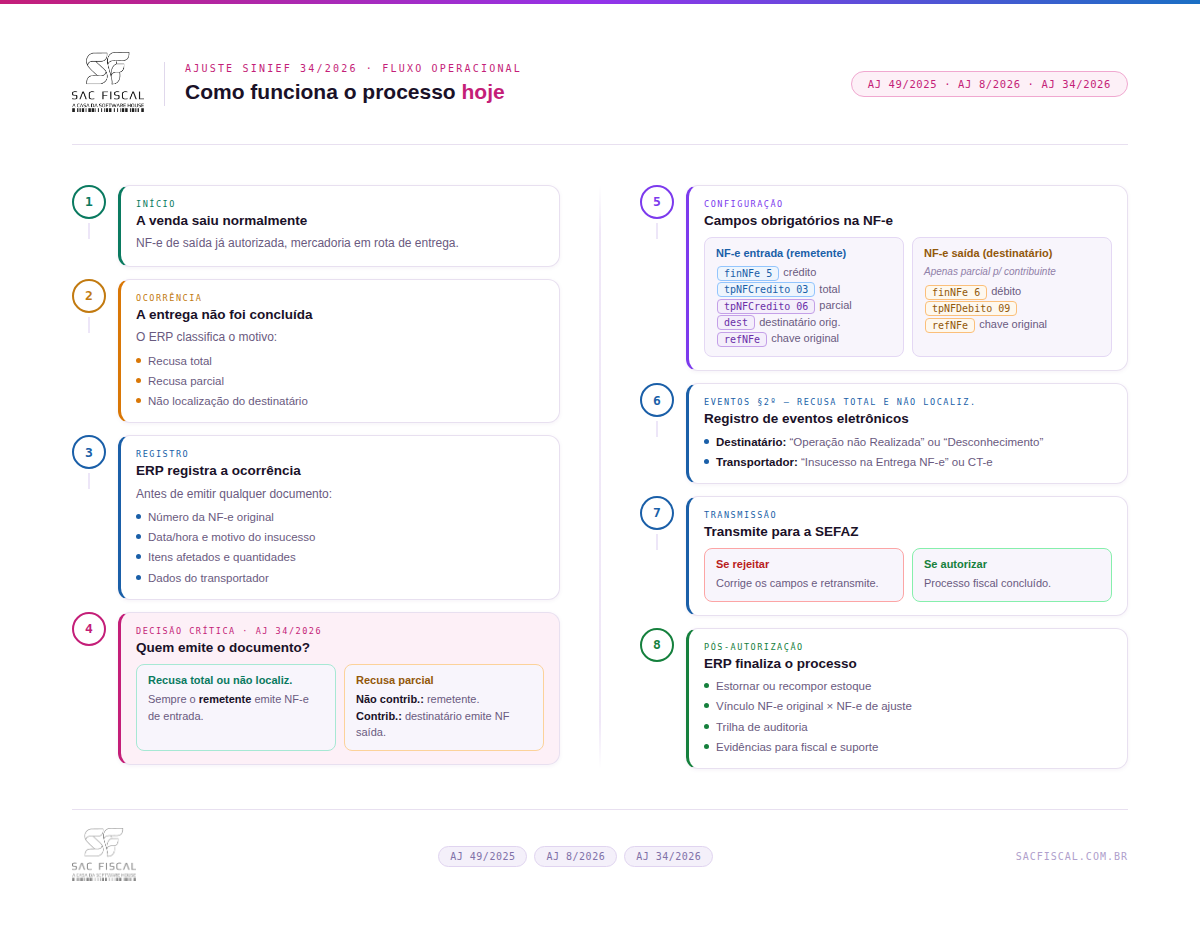Screen dimensions: 1200x941
Task: Click the "Quem emite o documento?" heading
Action: pos(223,647)
